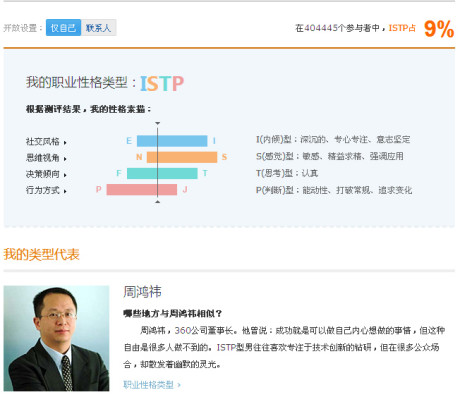Click the P(判断)型 description line
Screen dimensions: 460x397
tap(334, 190)
